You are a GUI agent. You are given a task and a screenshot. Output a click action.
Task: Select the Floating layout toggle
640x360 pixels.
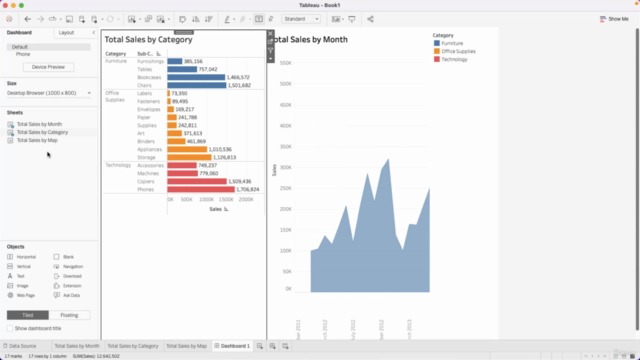(69, 315)
